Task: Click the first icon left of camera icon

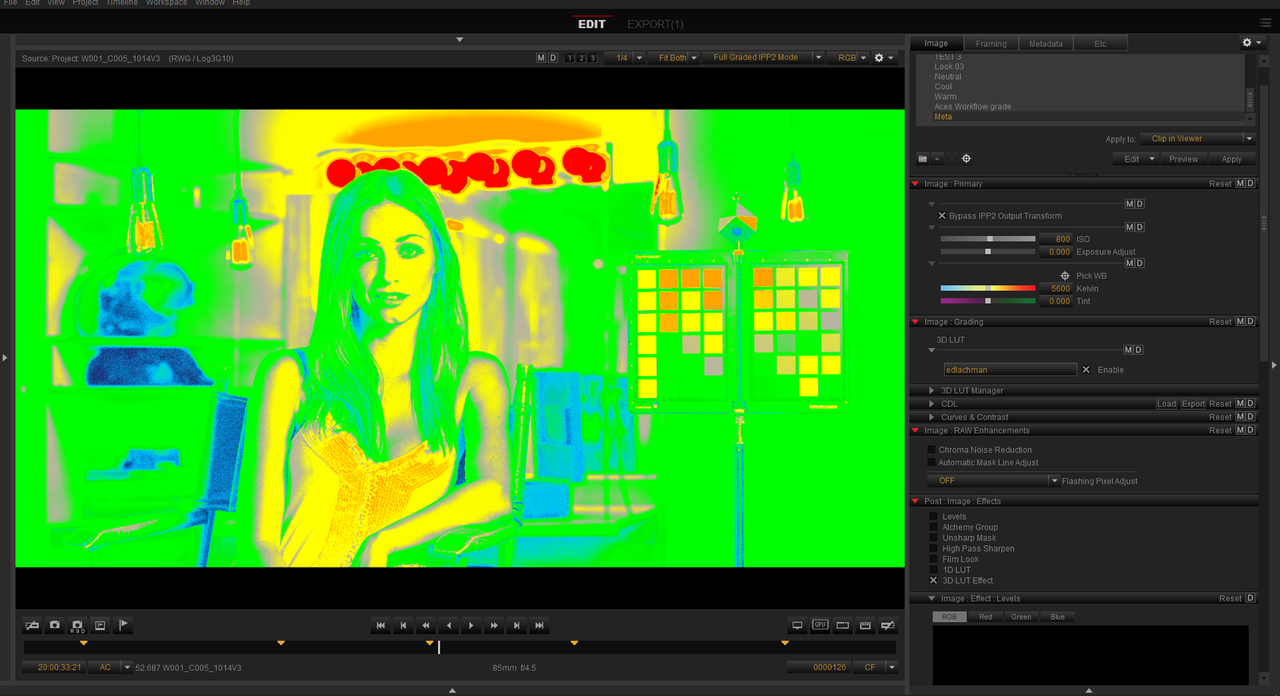Action: (x=32, y=626)
